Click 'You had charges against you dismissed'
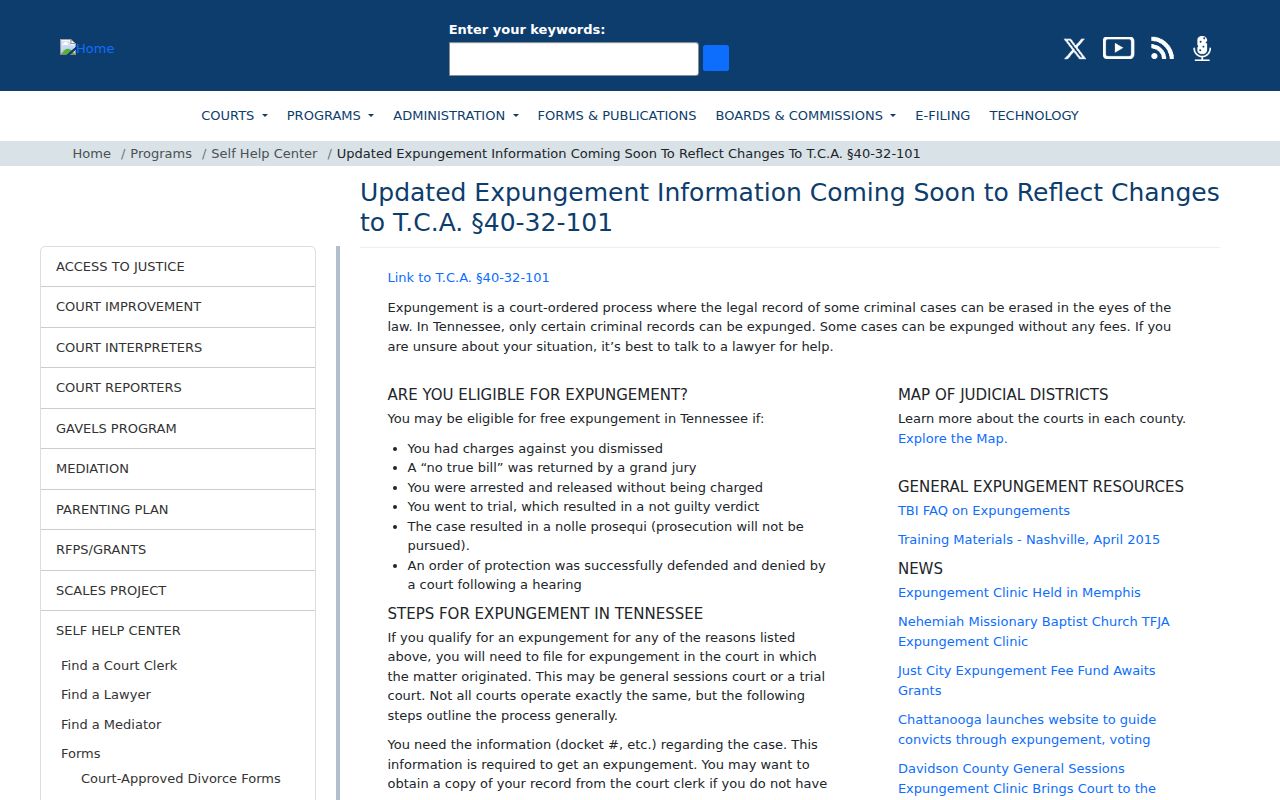Image resolution: width=1280 pixels, height=800 pixels. point(535,448)
